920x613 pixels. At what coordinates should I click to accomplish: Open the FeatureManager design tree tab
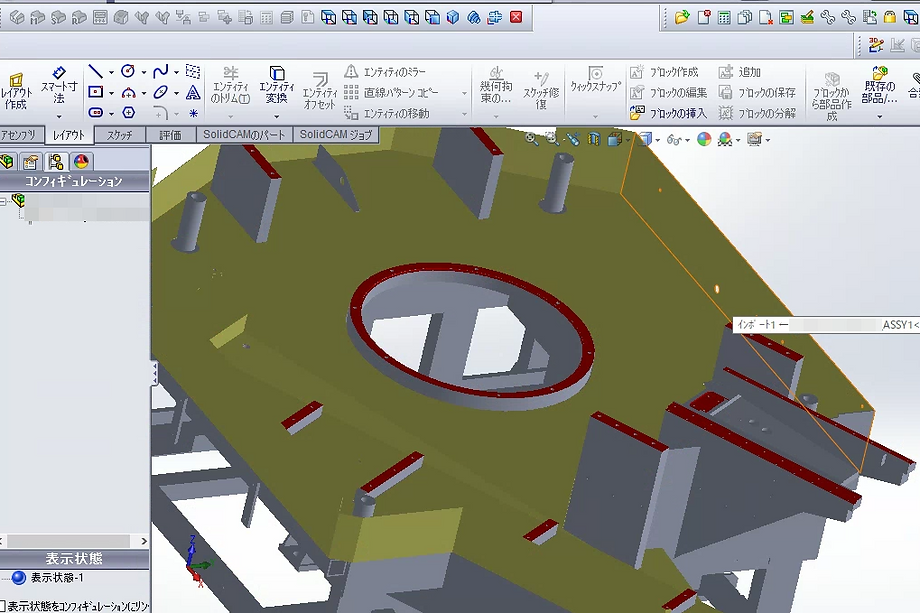pyautogui.click(x=7, y=161)
